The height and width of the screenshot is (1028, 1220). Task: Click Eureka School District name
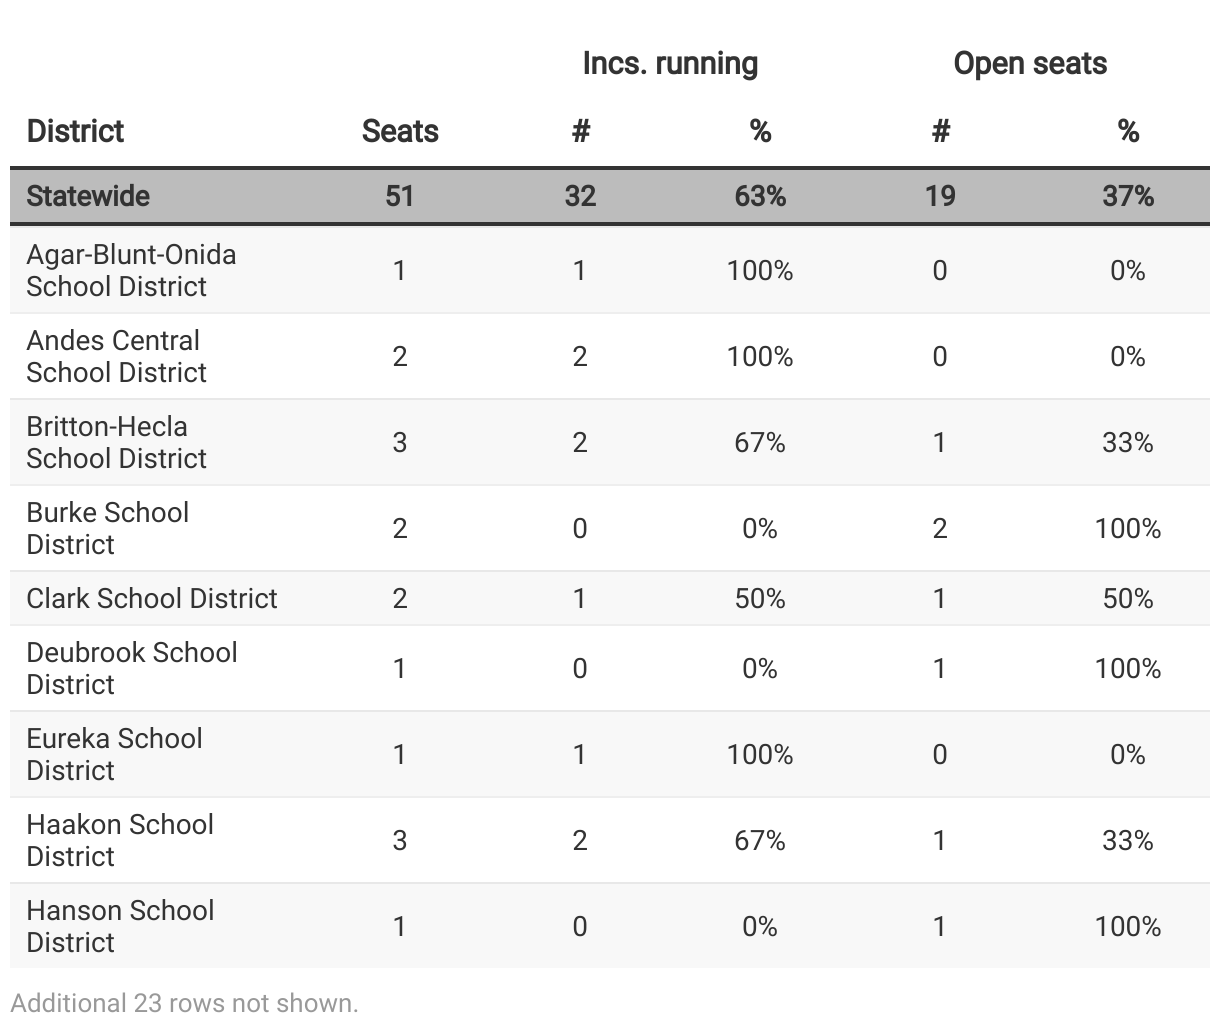[114, 755]
